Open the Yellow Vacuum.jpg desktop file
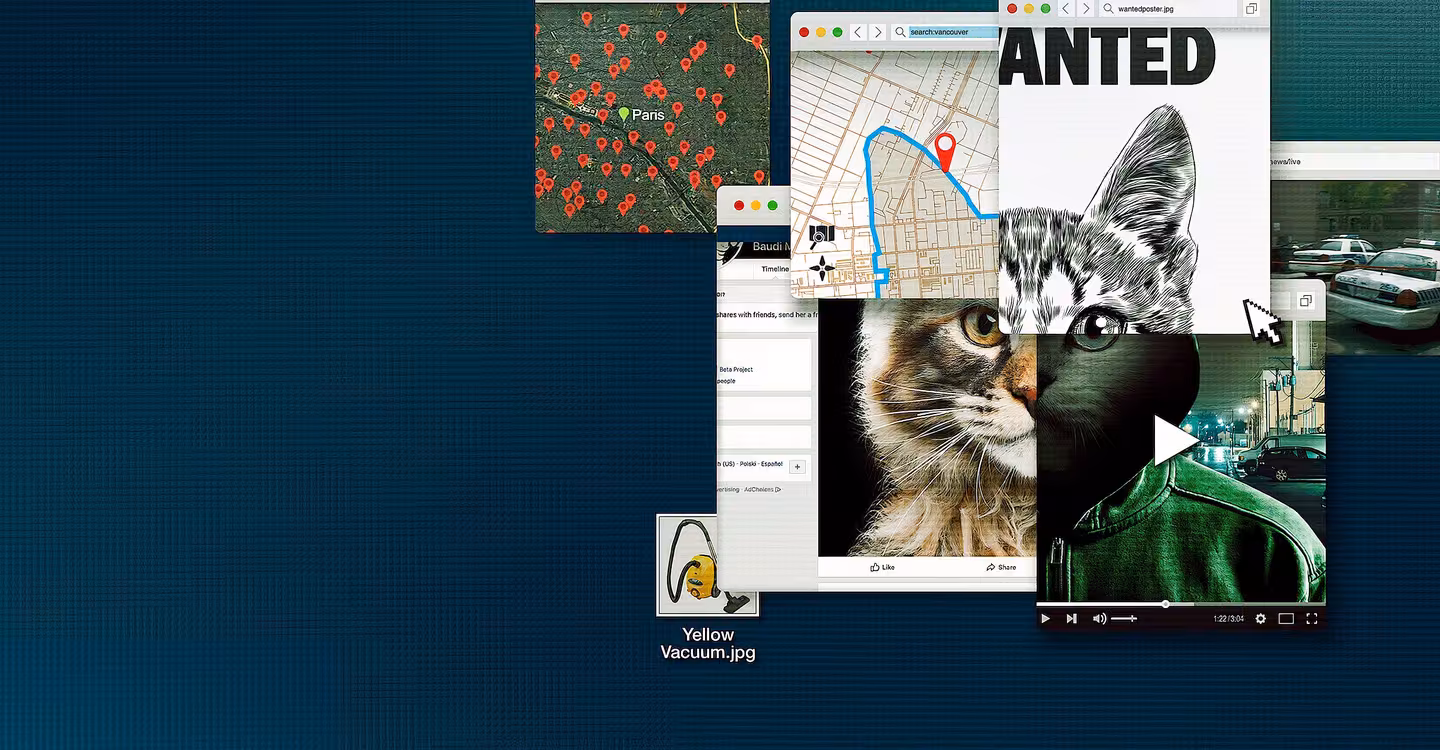This screenshot has height=750, width=1440. (706, 565)
